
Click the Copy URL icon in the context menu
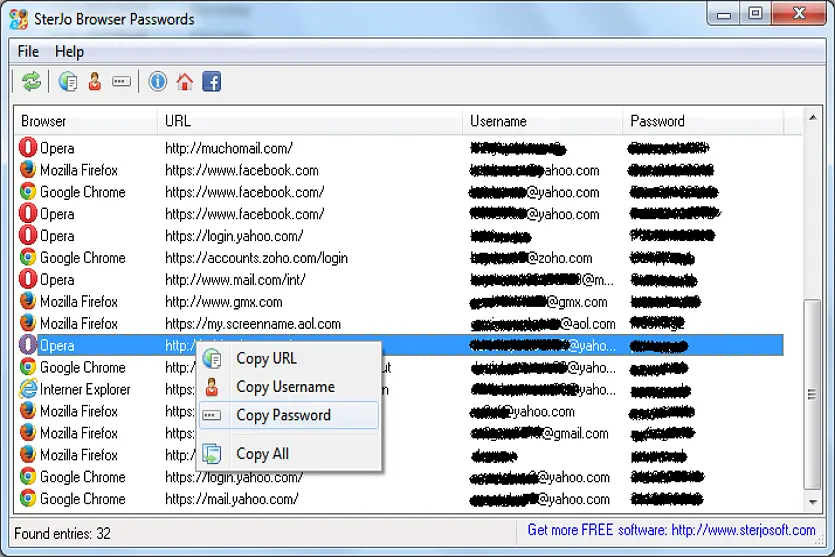click(212, 358)
